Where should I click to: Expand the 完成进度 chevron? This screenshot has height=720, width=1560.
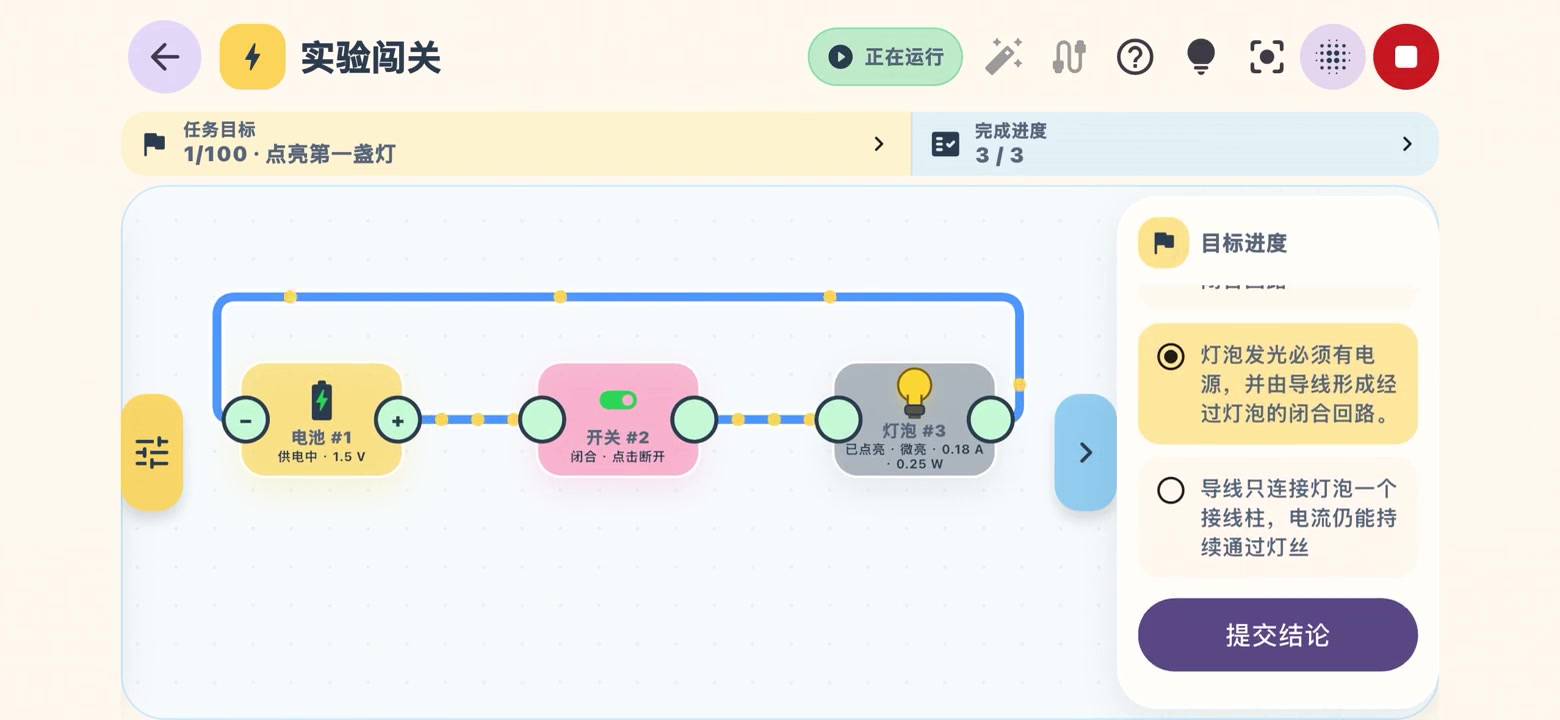coord(1407,144)
